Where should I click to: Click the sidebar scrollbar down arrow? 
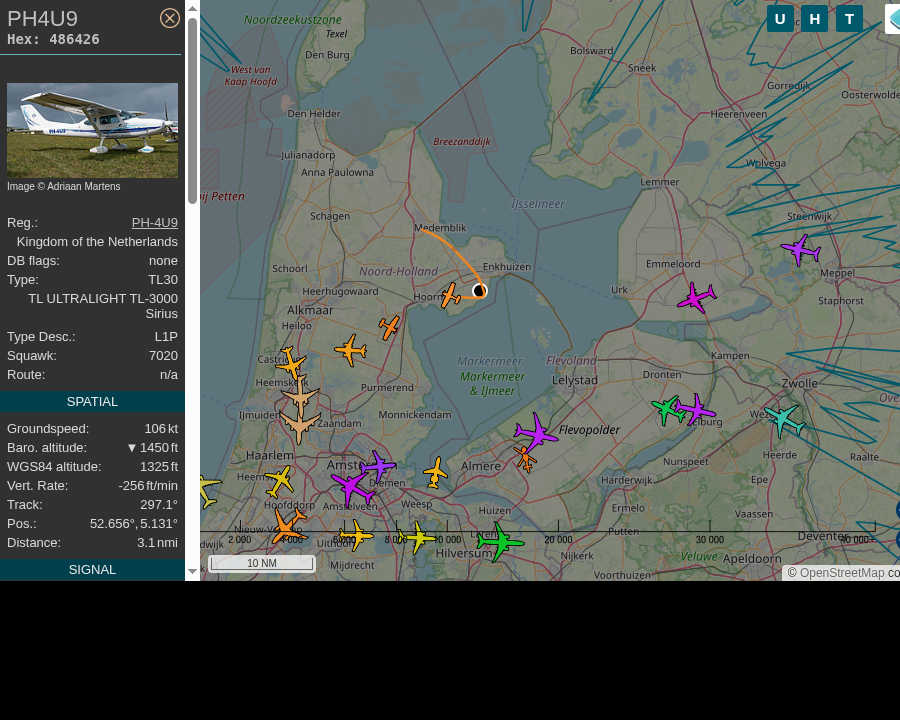(192, 571)
